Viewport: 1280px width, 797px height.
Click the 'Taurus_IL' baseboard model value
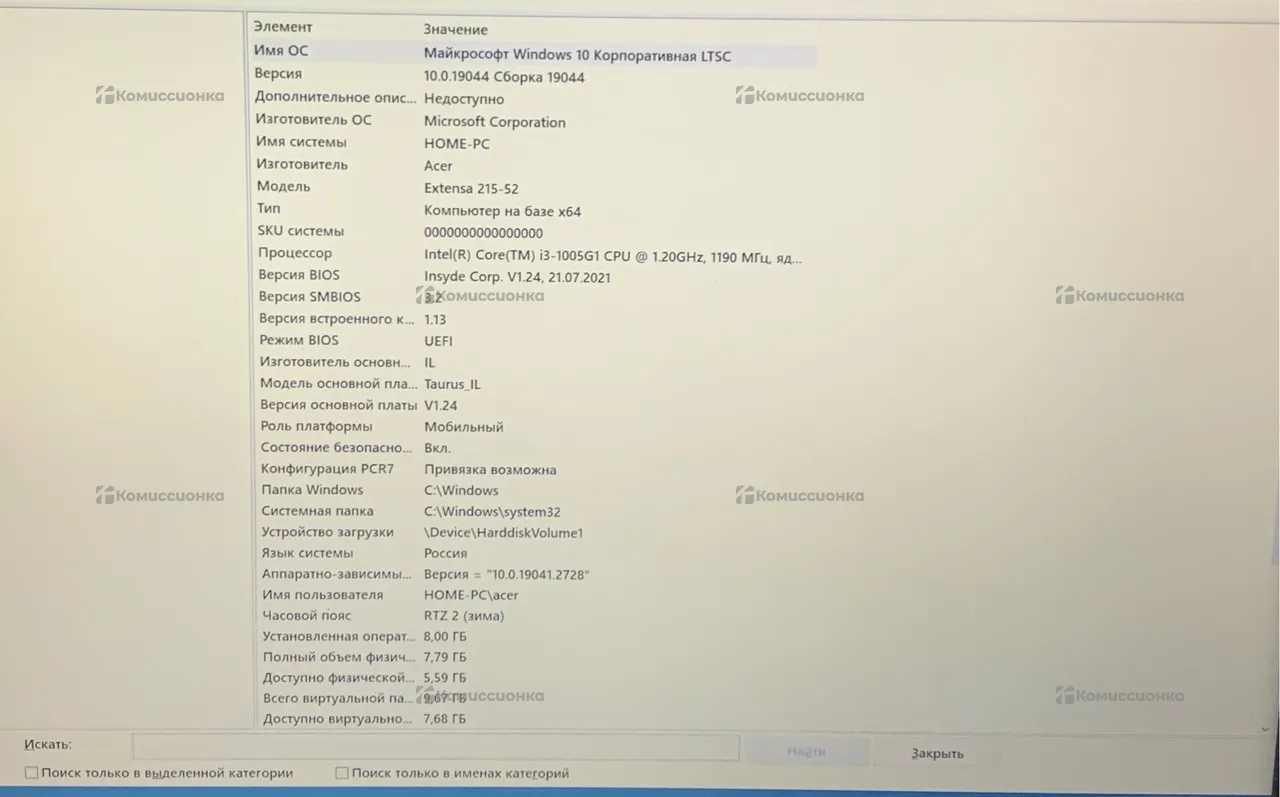pos(452,384)
